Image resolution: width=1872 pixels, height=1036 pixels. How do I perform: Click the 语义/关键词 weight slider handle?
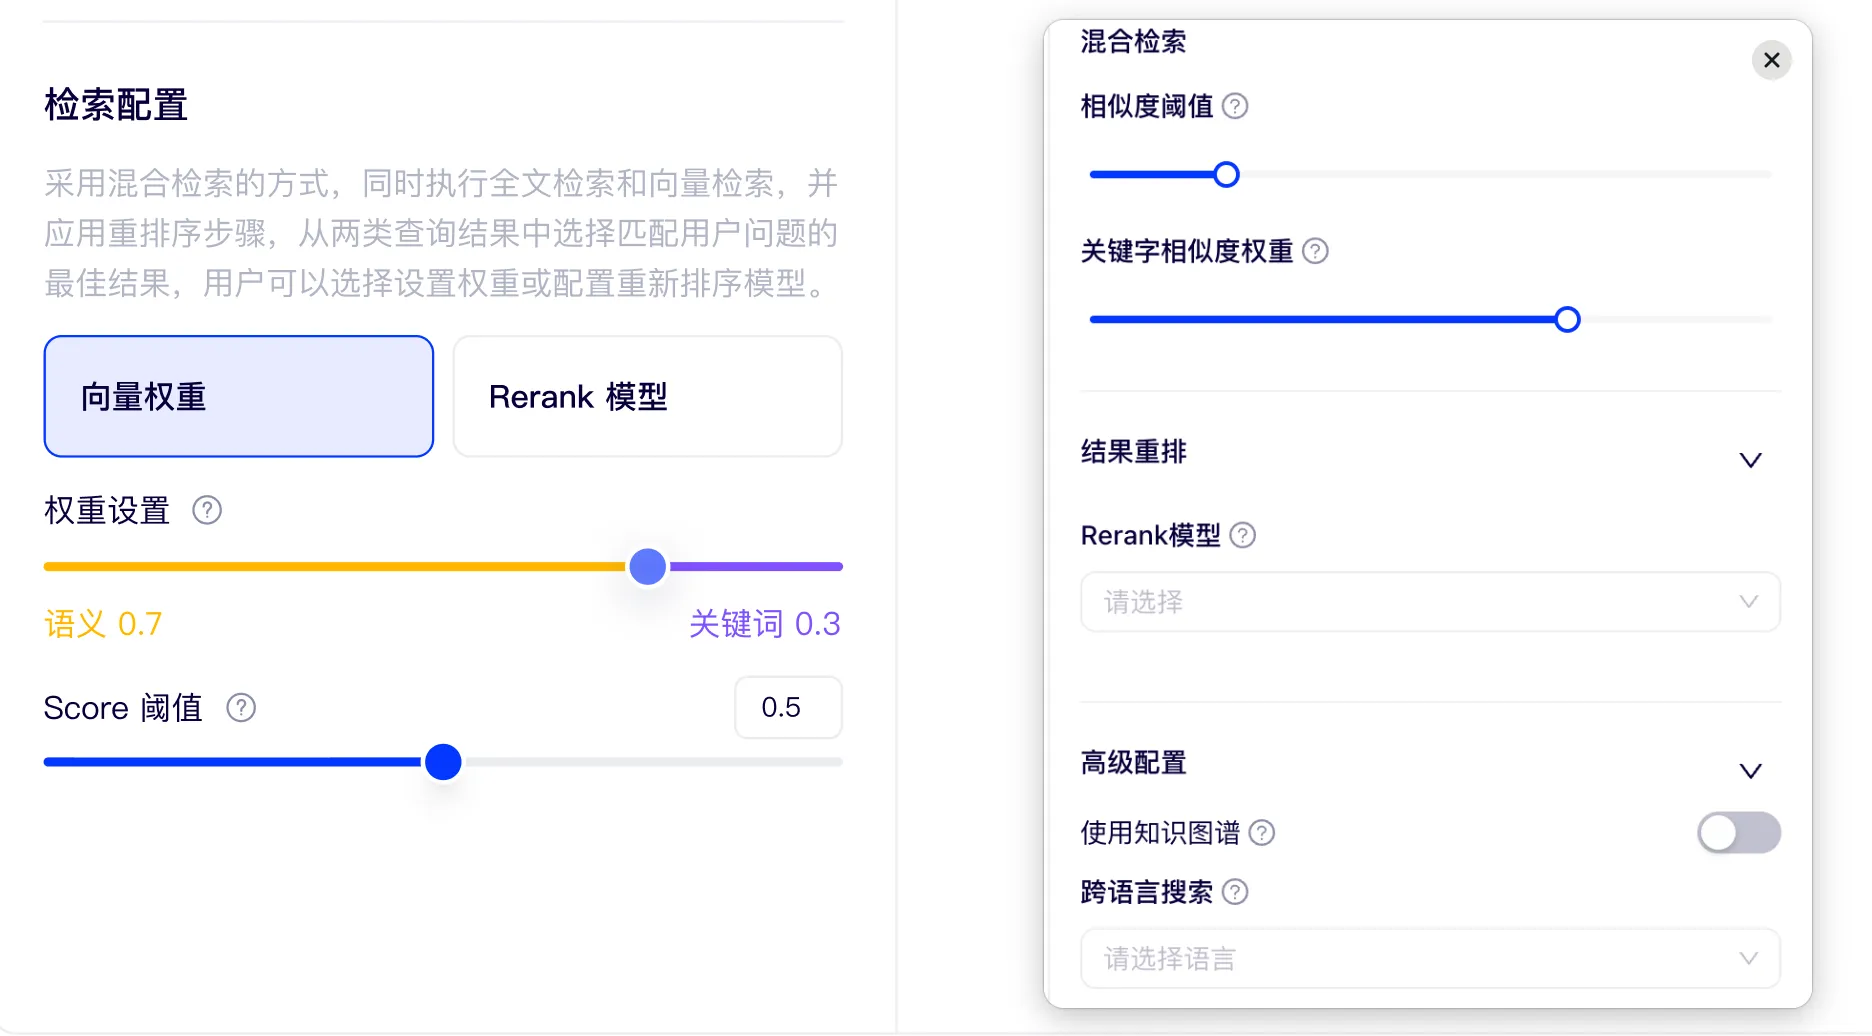pos(648,567)
